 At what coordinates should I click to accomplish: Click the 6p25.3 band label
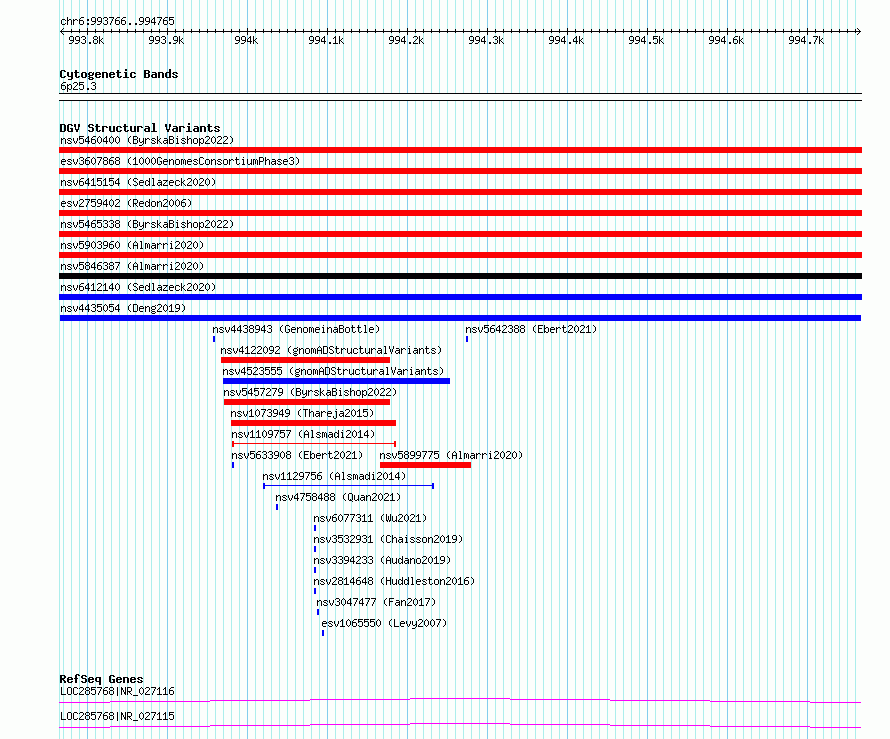78,86
